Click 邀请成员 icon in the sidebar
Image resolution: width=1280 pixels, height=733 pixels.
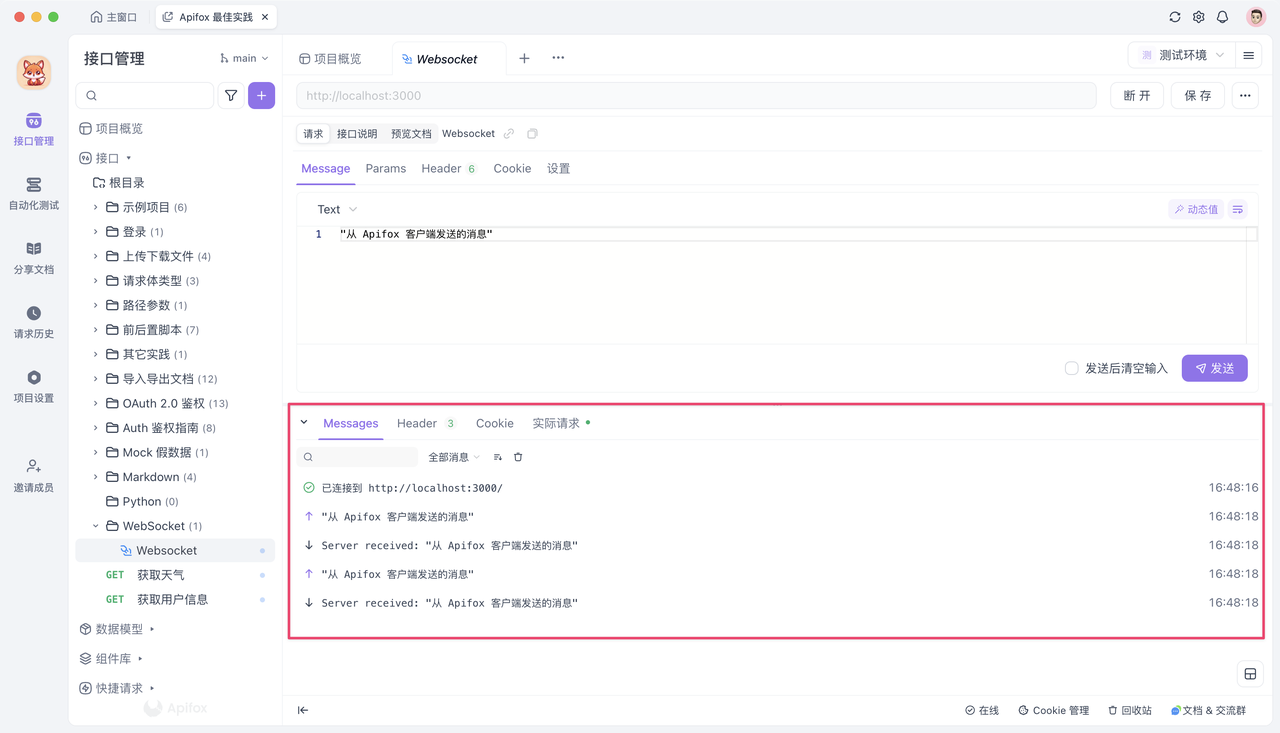(x=34, y=466)
